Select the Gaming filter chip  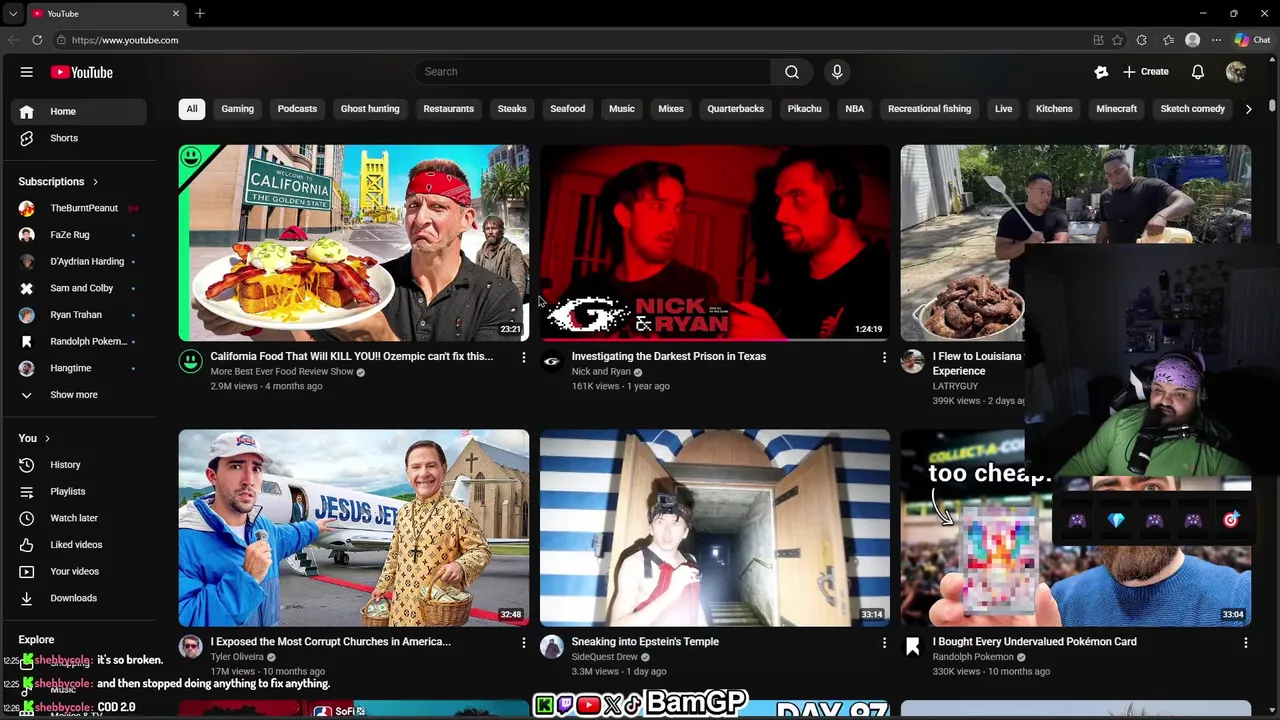coord(237,109)
